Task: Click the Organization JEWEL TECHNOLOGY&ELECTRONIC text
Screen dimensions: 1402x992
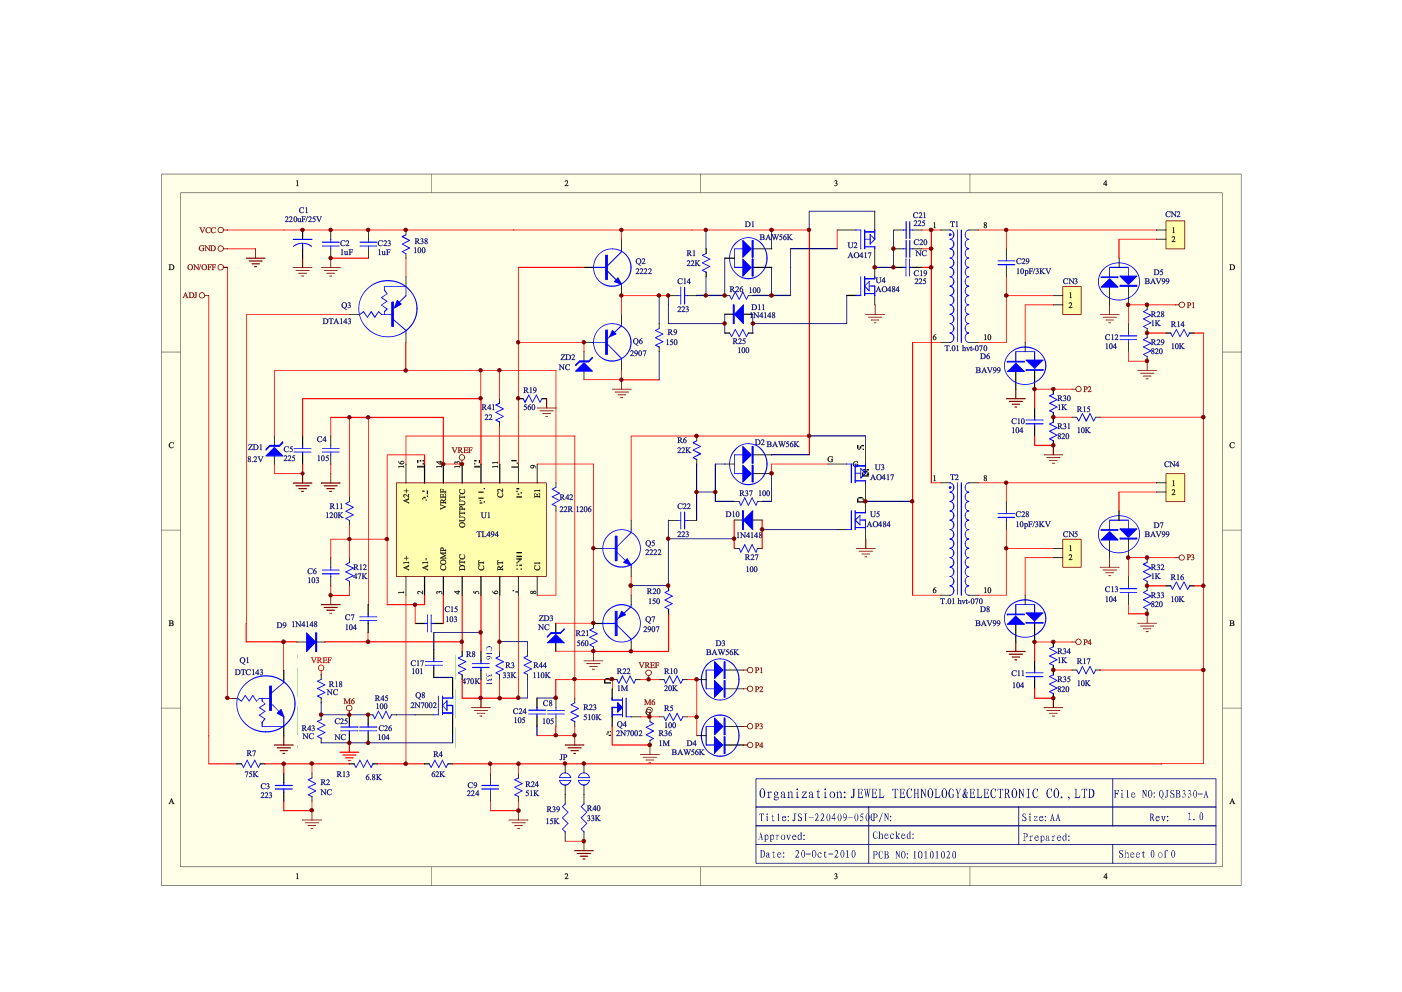Action: pos(927,794)
